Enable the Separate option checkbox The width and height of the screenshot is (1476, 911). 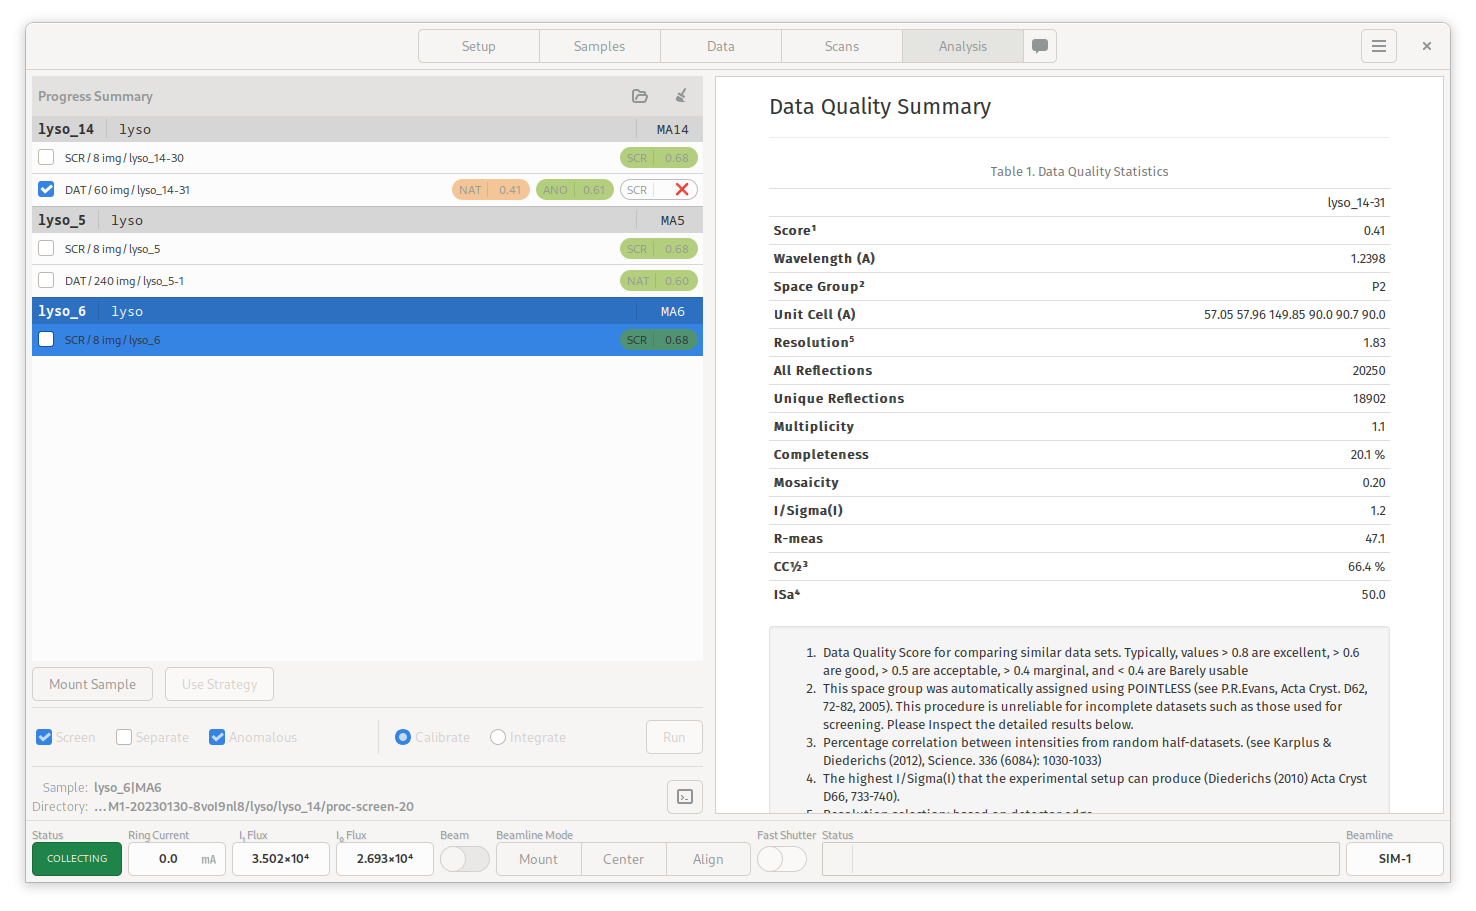pos(124,737)
